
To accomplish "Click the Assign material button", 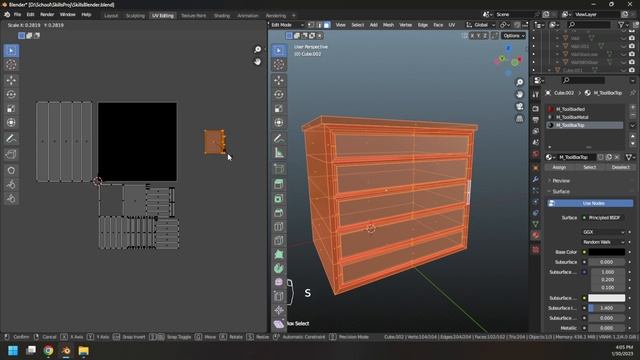I will (x=559, y=167).
